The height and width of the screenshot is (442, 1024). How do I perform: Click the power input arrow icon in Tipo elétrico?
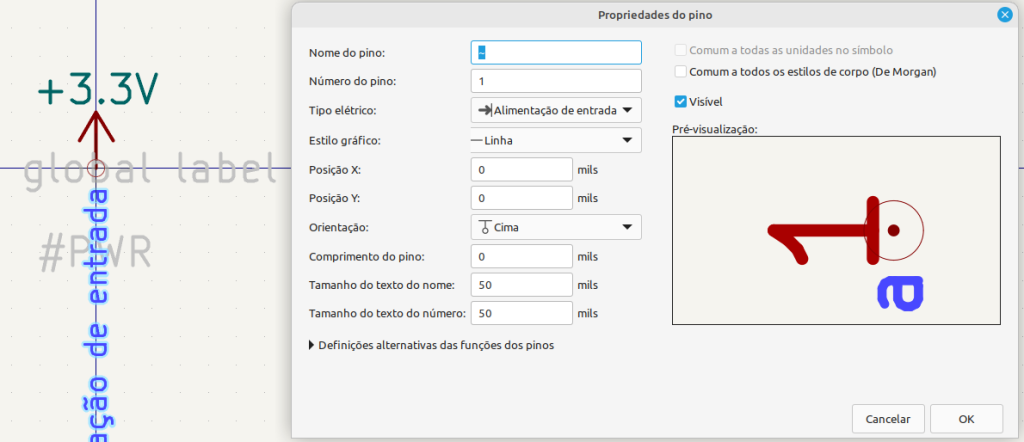(485, 111)
